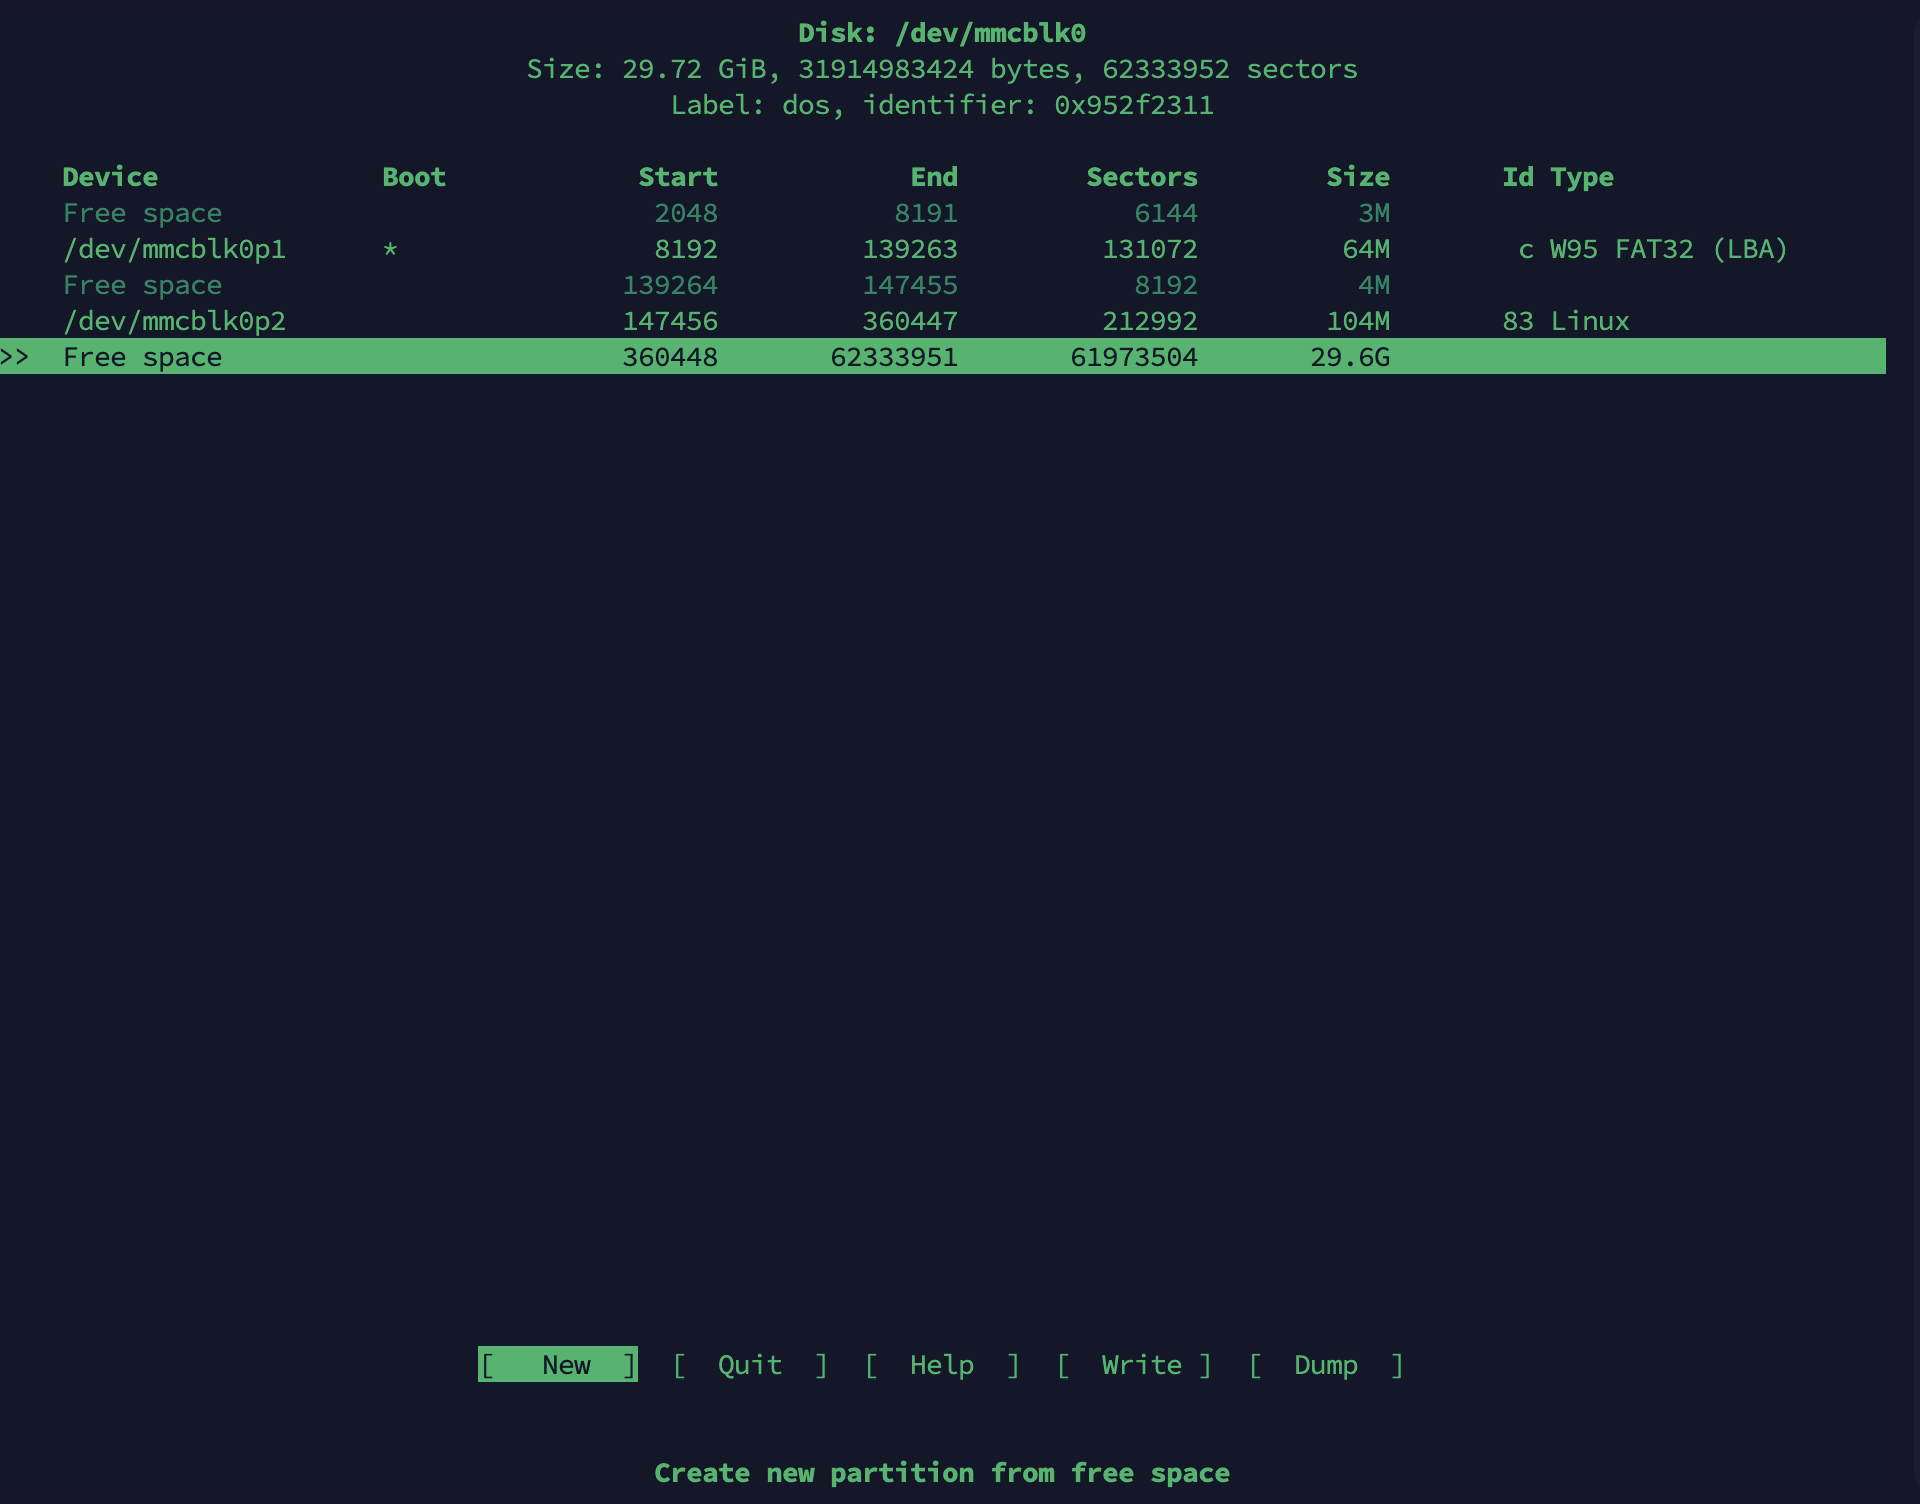1920x1504 pixels.
Task: Click the boot flag star on mmcblk0p1
Action: [x=389, y=249]
